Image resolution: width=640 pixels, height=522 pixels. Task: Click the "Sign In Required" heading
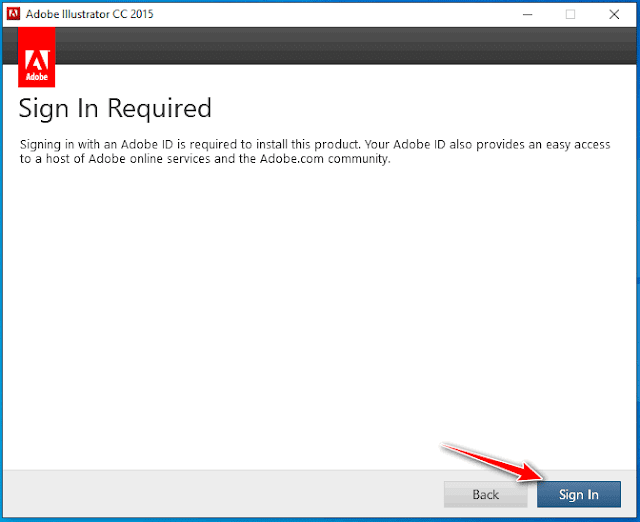(x=115, y=109)
